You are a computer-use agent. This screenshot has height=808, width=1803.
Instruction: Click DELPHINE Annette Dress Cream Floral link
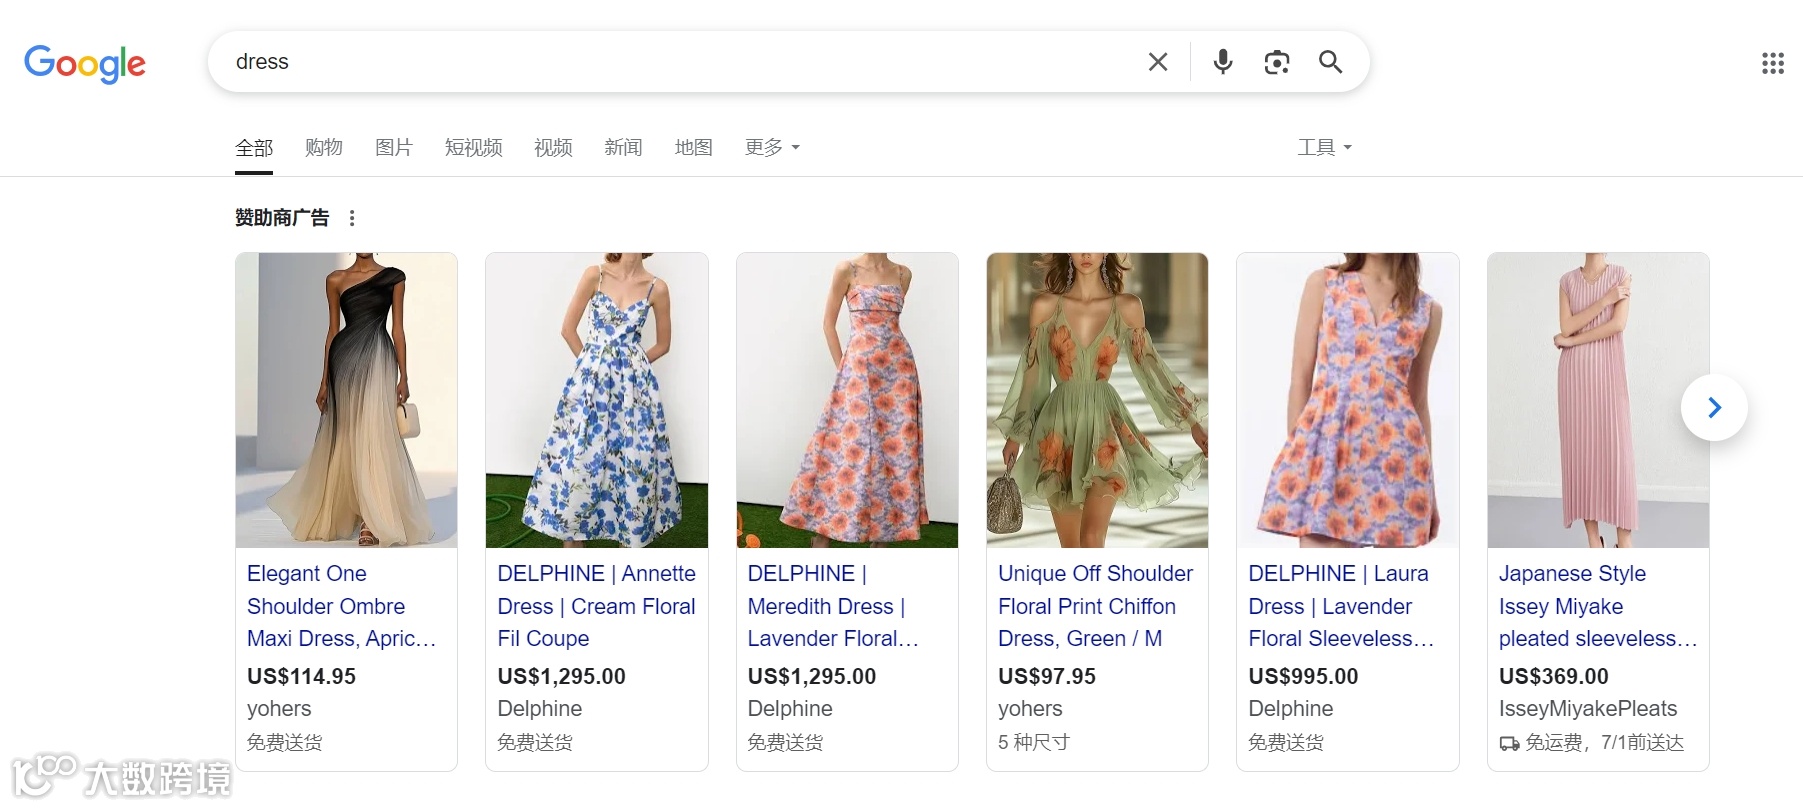click(597, 606)
